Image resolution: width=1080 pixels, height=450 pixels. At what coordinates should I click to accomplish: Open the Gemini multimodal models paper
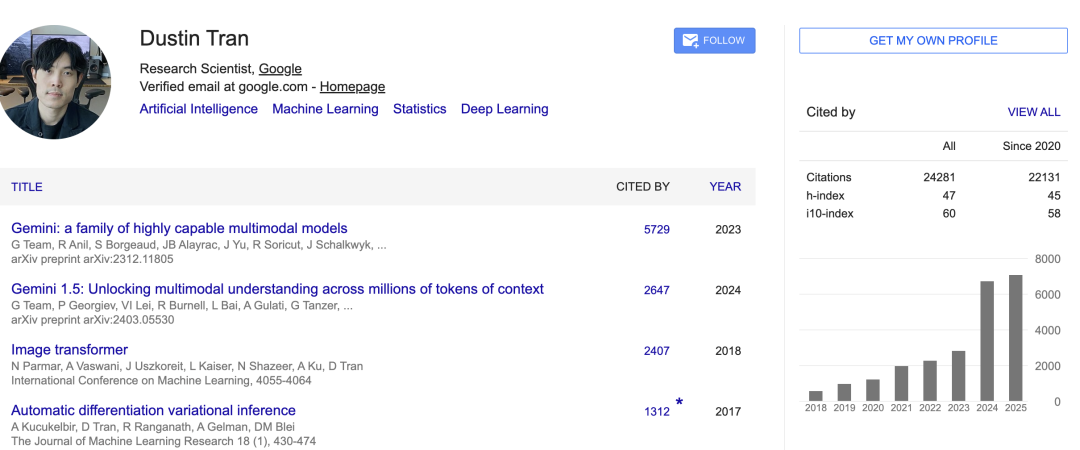(x=179, y=228)
